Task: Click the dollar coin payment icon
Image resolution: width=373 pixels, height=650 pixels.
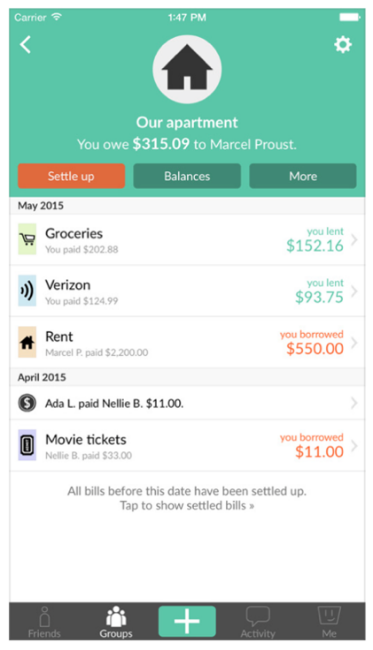Action: pyautogui.click(x=27, y=403)
